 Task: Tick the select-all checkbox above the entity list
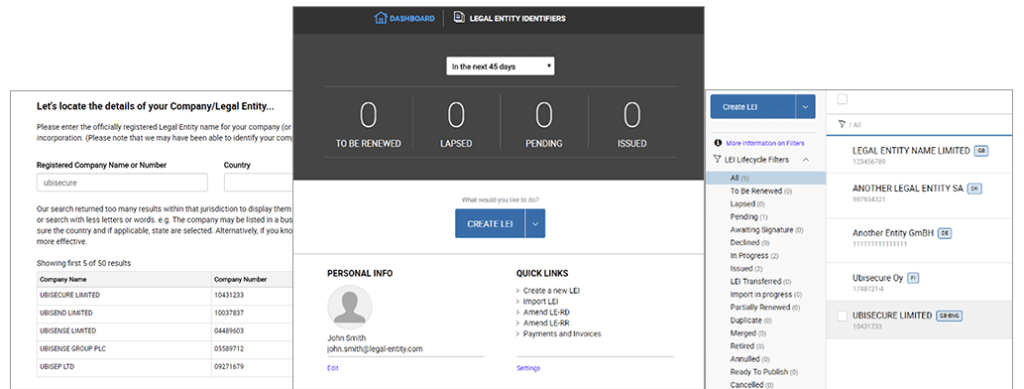click(x=842, y=99)
